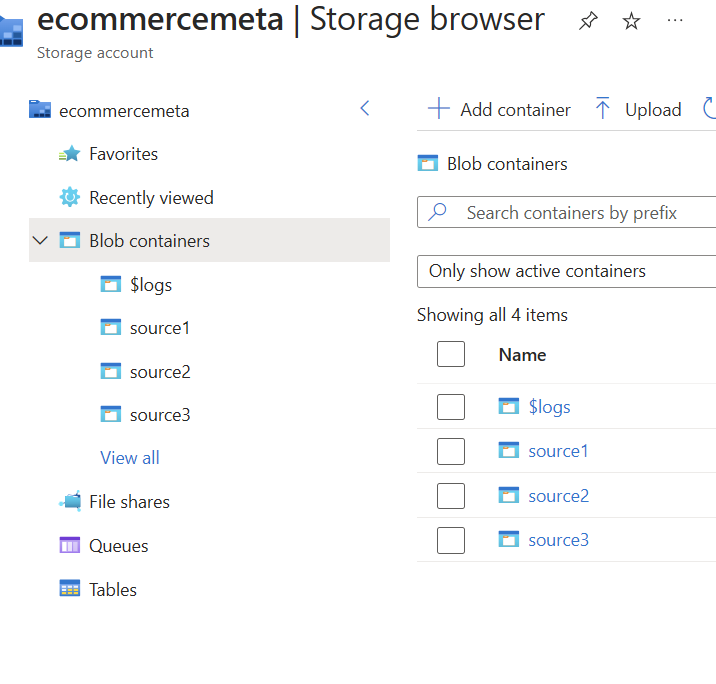Sort by the Name column header
This screenshot has height=684, width=716.
tap(522, 355)
